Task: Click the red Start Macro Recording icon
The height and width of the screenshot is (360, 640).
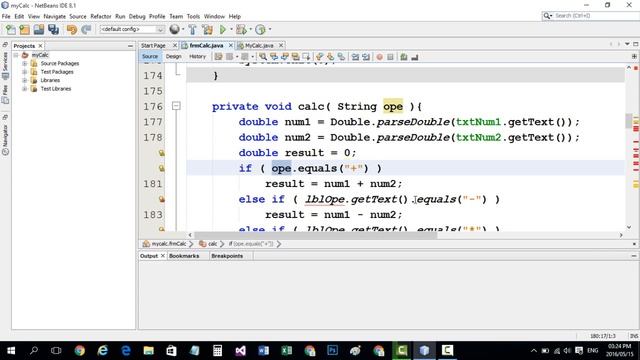Action: coord(380,57)
